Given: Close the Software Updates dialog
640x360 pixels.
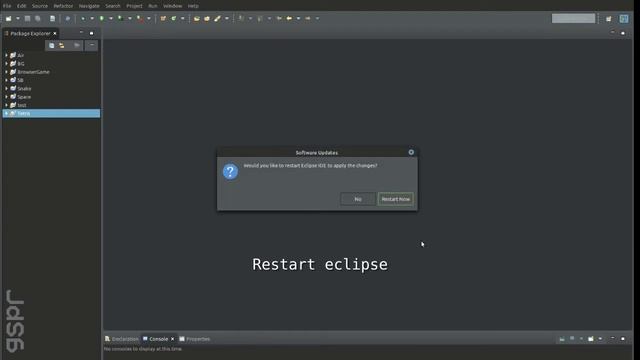Looking at the screenshot, I should tap(411, 152).
